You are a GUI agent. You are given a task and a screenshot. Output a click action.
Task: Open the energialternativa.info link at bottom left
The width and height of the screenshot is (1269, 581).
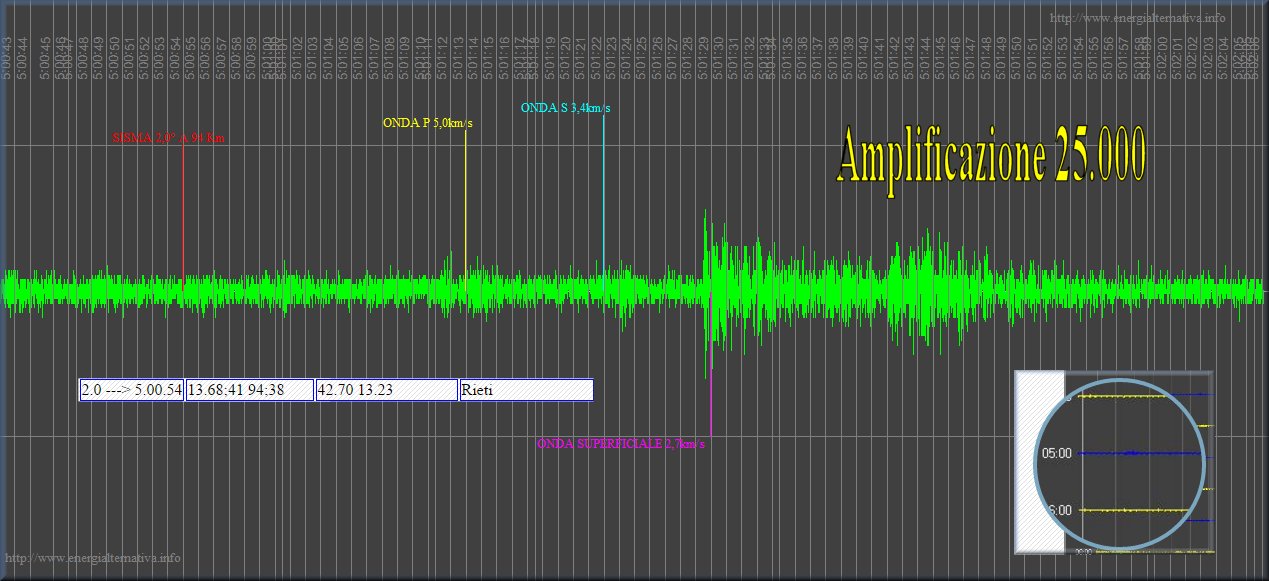pyautogui.click(x=93, y=558)
